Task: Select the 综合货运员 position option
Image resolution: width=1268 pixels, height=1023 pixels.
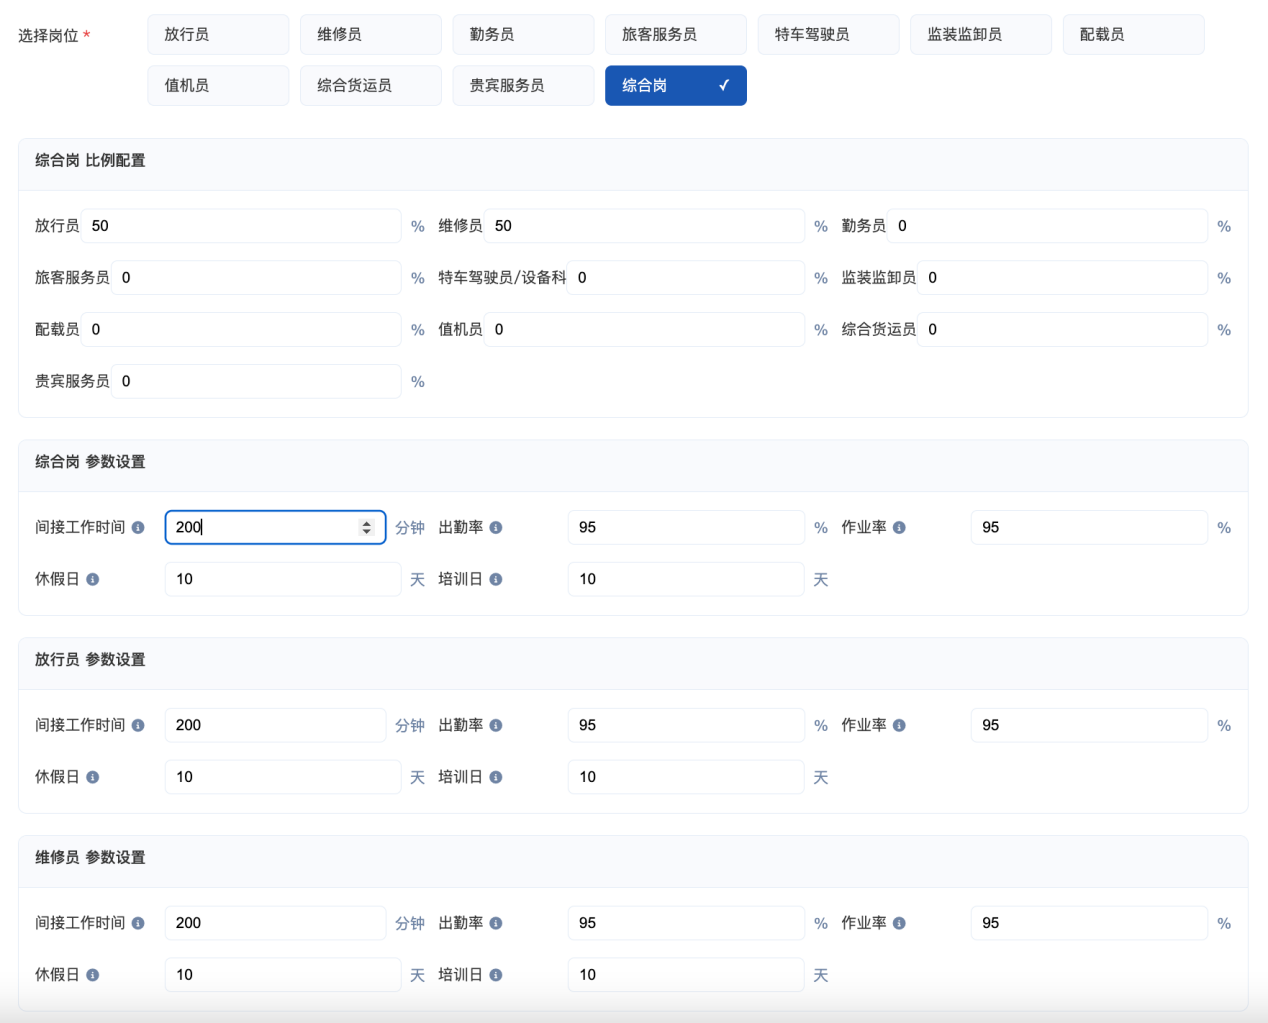Action: point(371,86)
